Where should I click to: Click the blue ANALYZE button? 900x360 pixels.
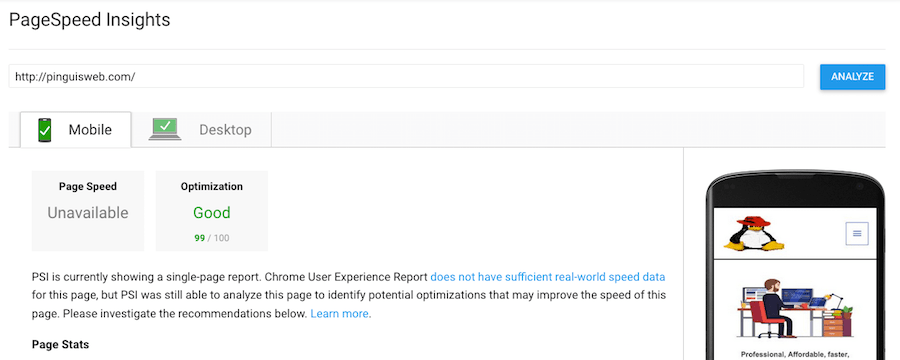coord(852,76)
